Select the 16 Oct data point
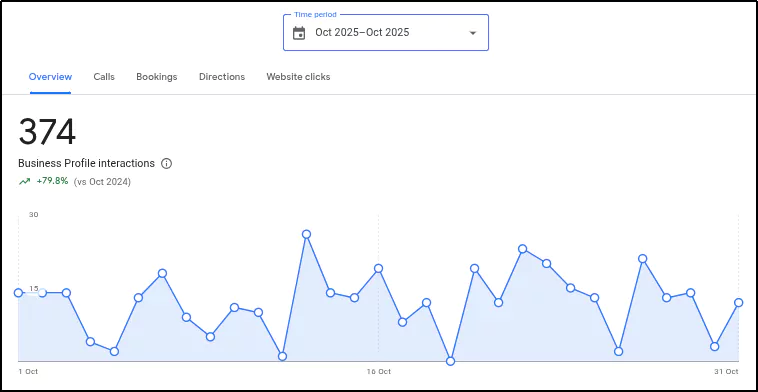 point(379,269)
